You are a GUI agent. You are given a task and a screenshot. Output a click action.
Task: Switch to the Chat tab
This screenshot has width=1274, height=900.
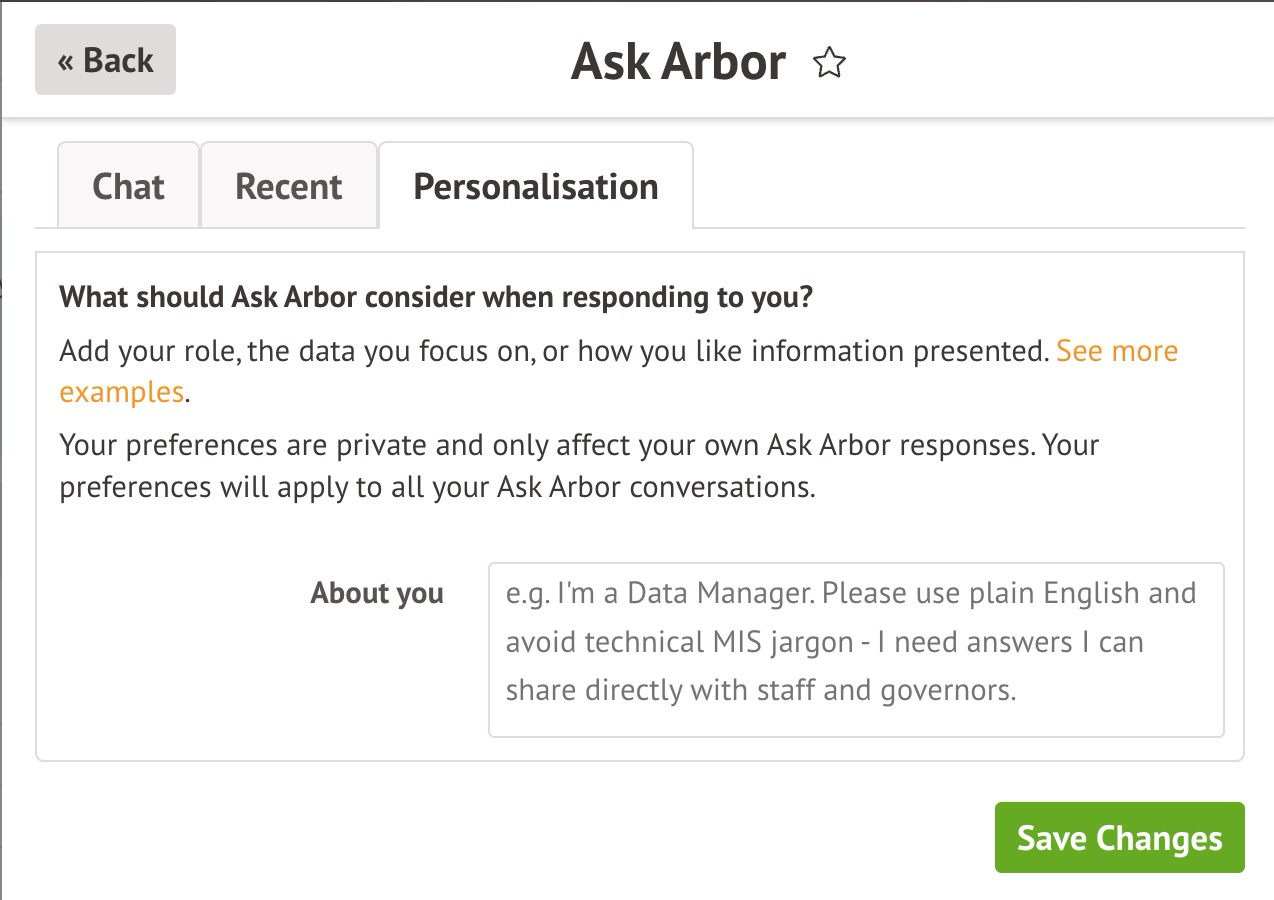[x=128, y=187]
